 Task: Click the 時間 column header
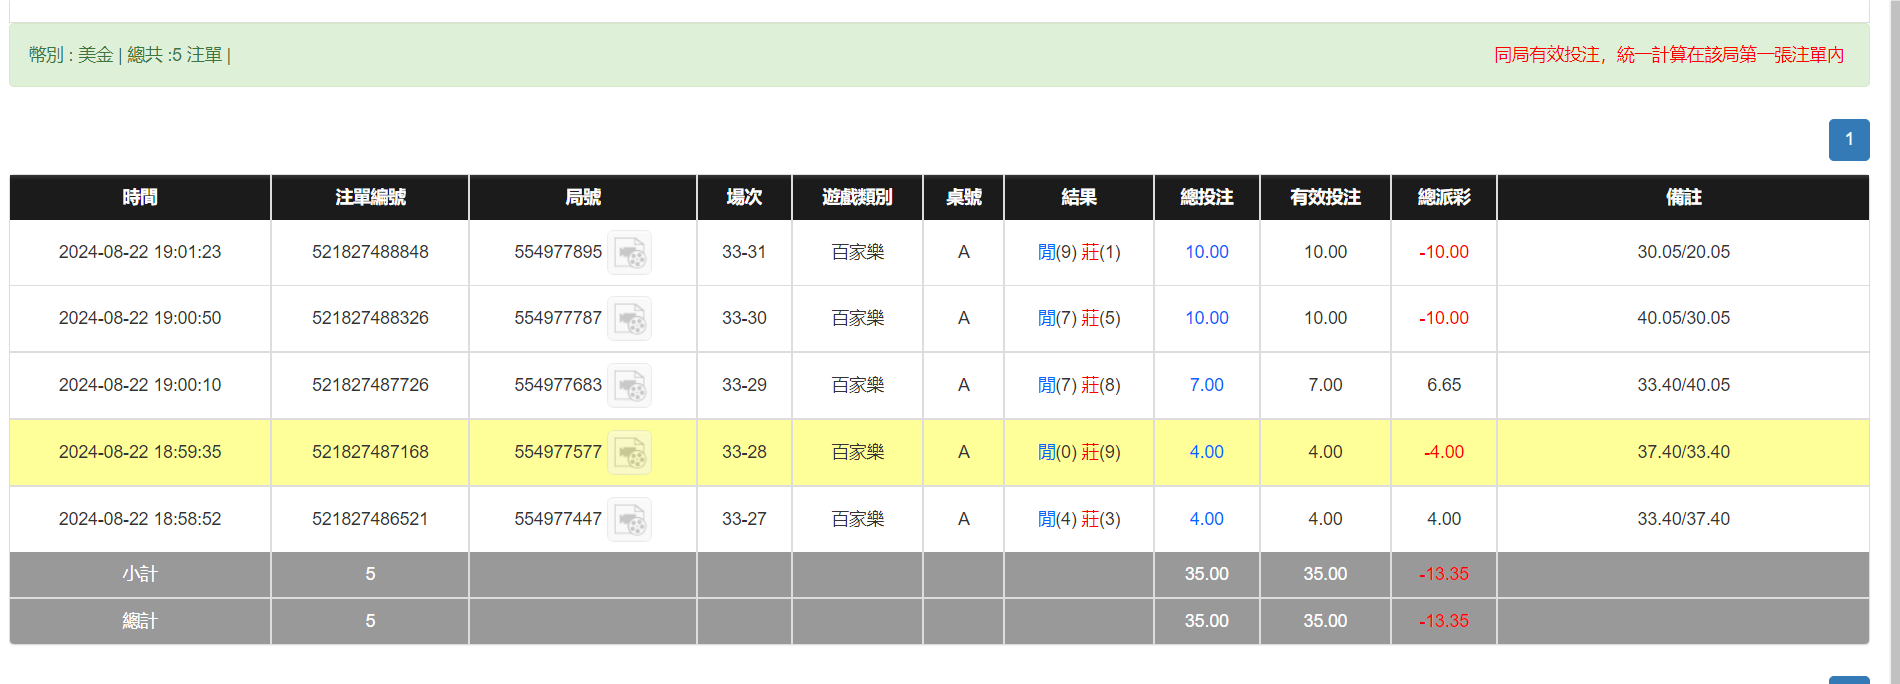140,197
